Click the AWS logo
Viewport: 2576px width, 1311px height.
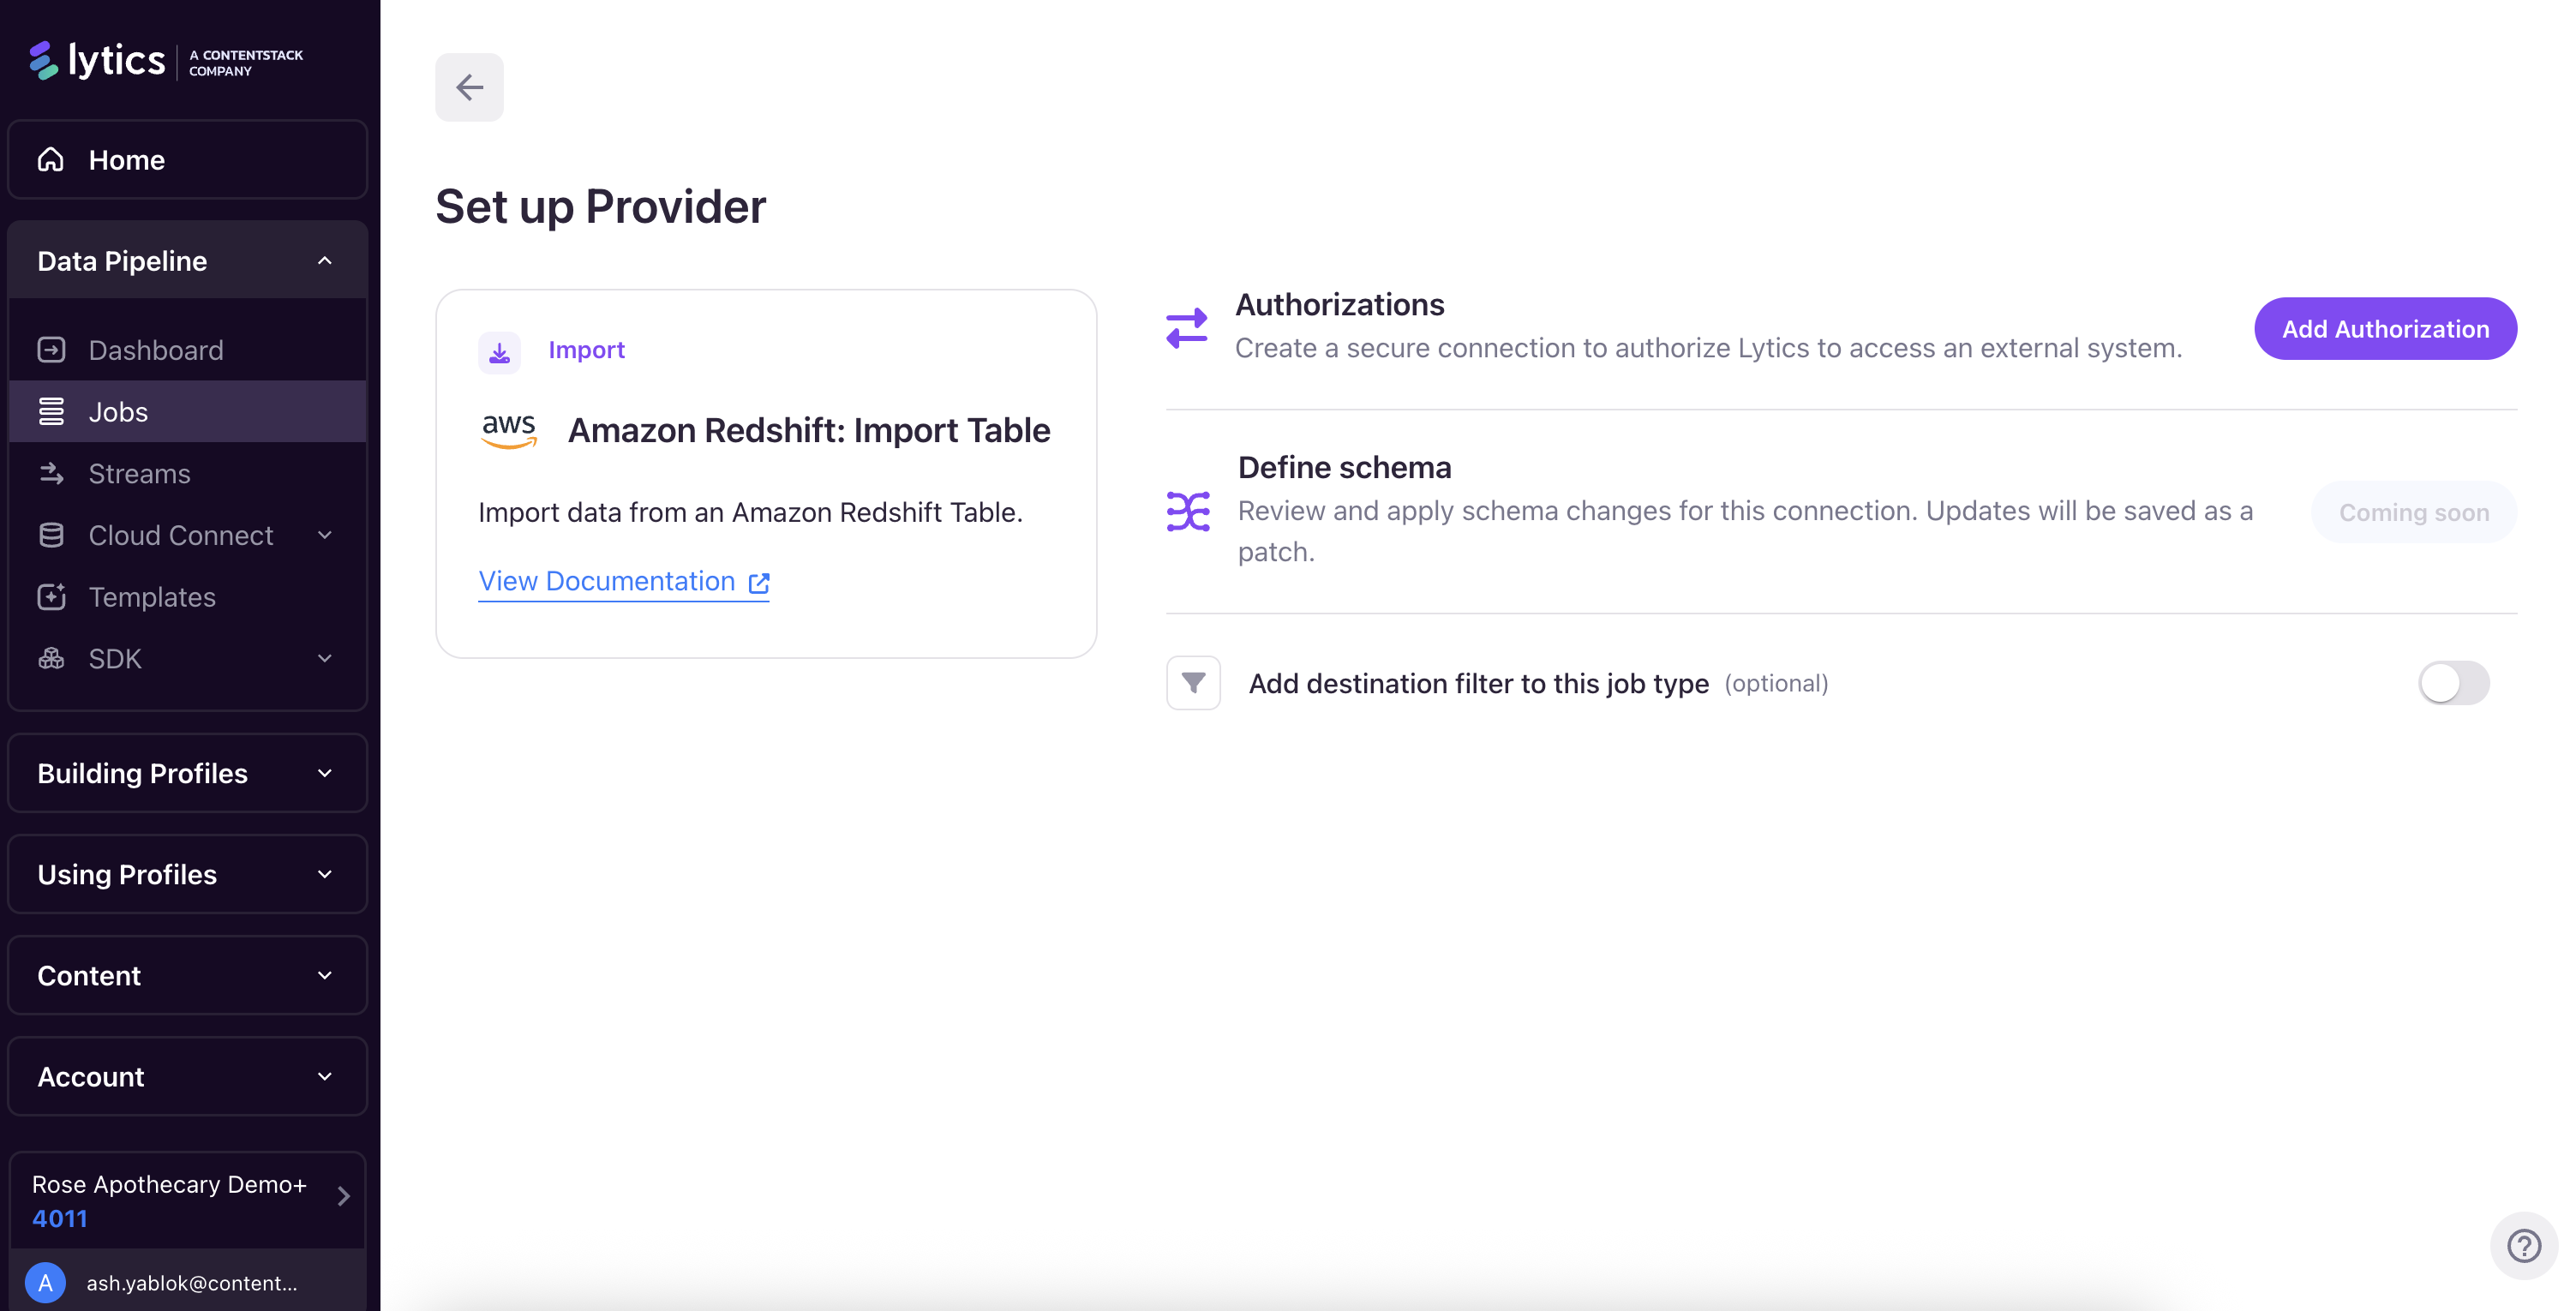(x=509, y=431)
